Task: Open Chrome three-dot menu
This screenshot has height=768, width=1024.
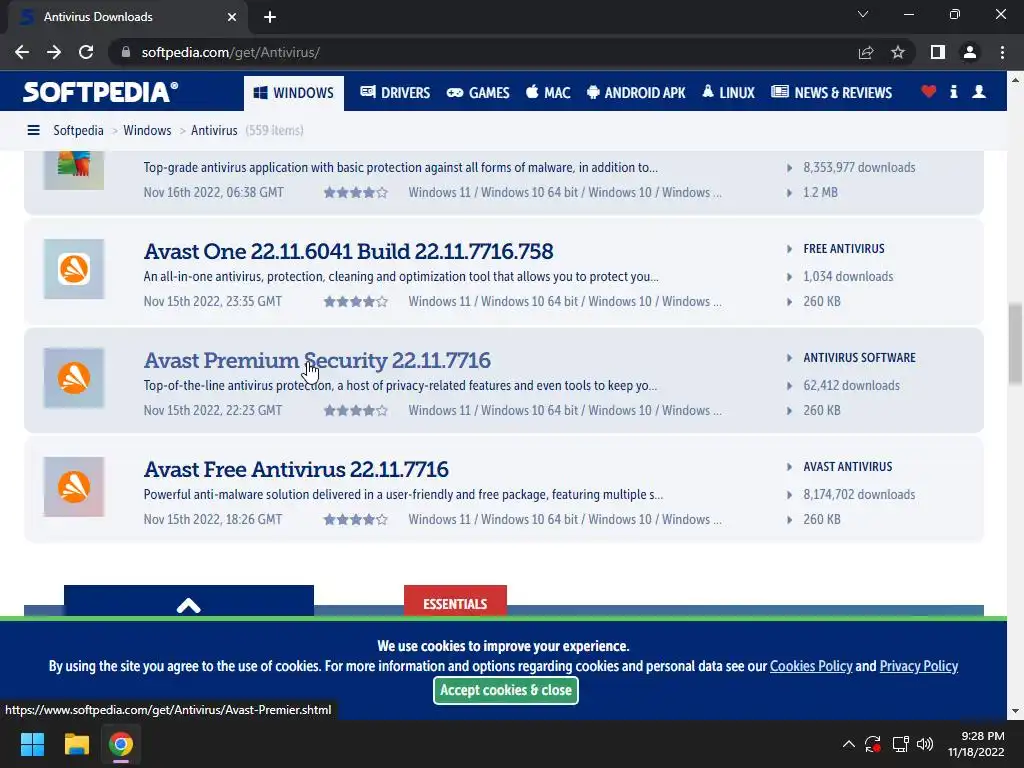Action: (x=1002, y=52)
